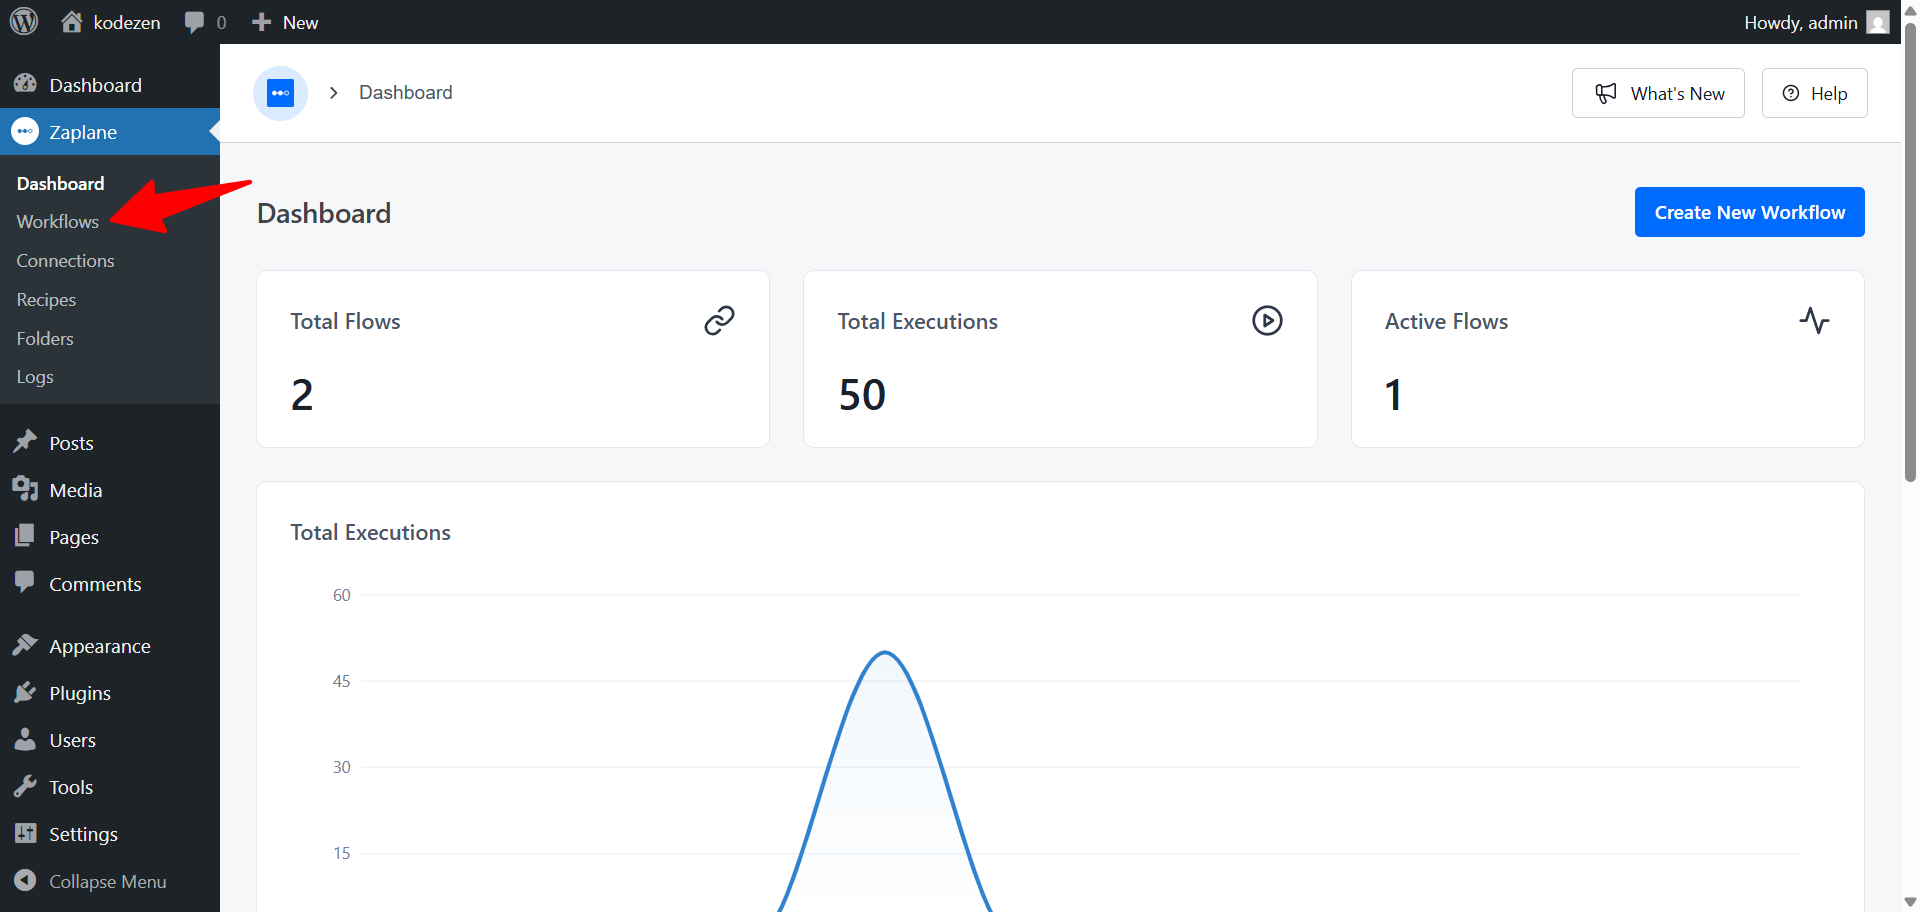Viewport: 1920px width, 912px height.
Task: Click the peak of the executions chart curve
Action: 885,653
